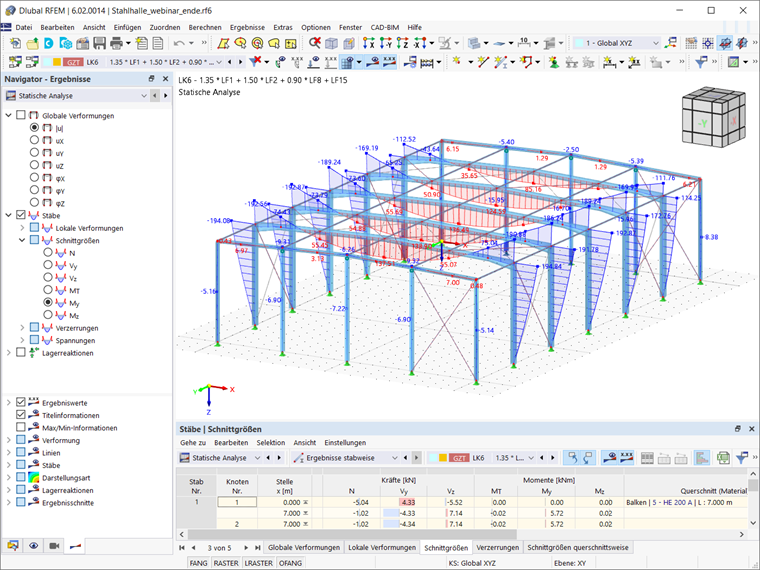The width and height of the screenshot is (760, 570).
Task: Open the navigator views camera tab
Action: pyautogui.click(x=54, y=546)
